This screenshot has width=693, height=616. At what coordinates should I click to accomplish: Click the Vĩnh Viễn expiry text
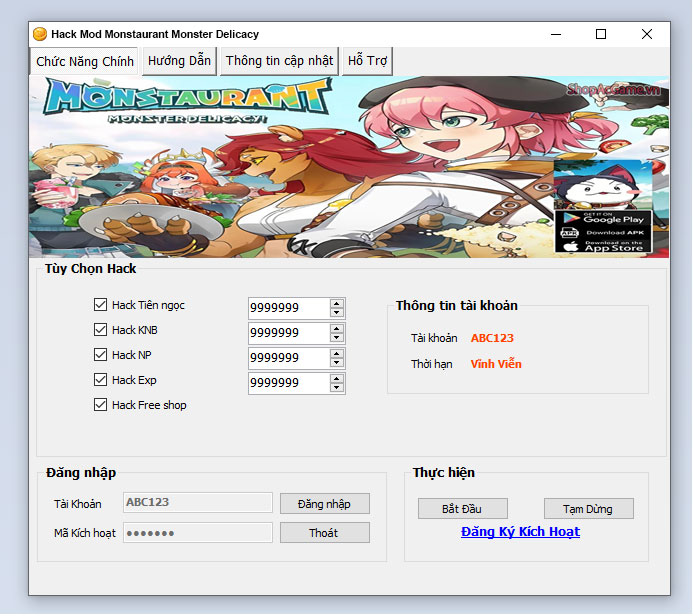point(496,364)
